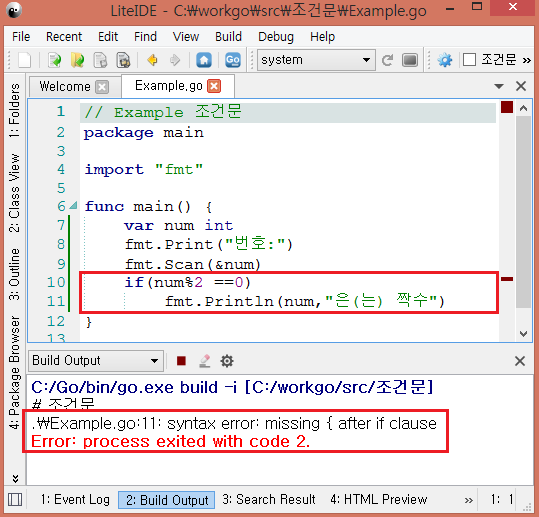Image resolution: width=539 pixels, height=517 pixels.
Task: Click the Save All icon
Action: click(x=123, y=60)
